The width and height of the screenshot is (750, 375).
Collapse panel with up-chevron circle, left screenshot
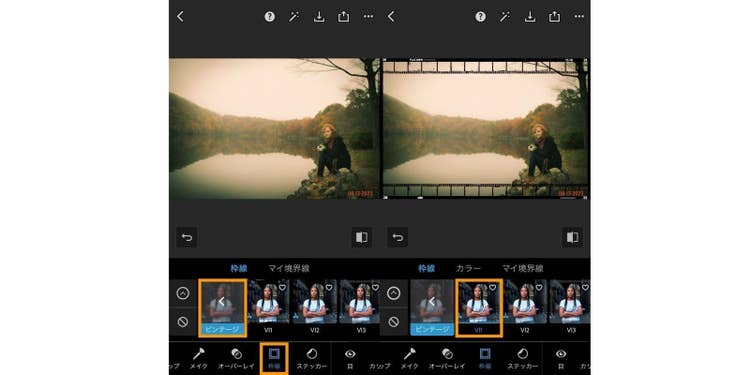pyautogui.click(x=183, y=293)
